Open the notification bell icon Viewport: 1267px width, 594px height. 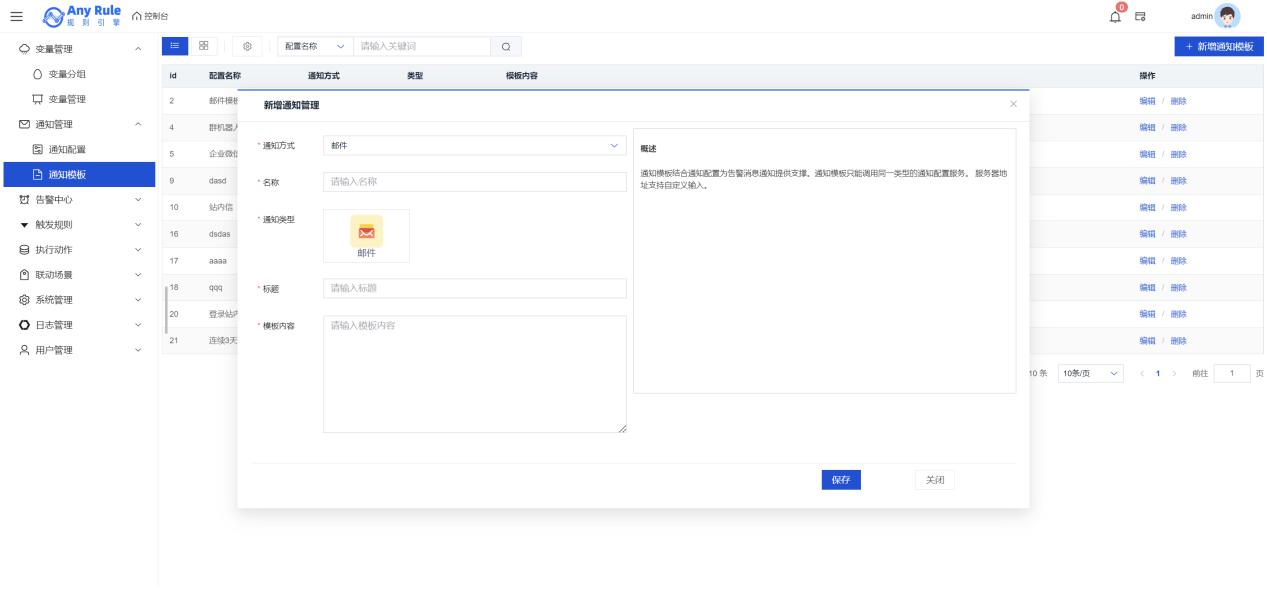coord(1115,16)
